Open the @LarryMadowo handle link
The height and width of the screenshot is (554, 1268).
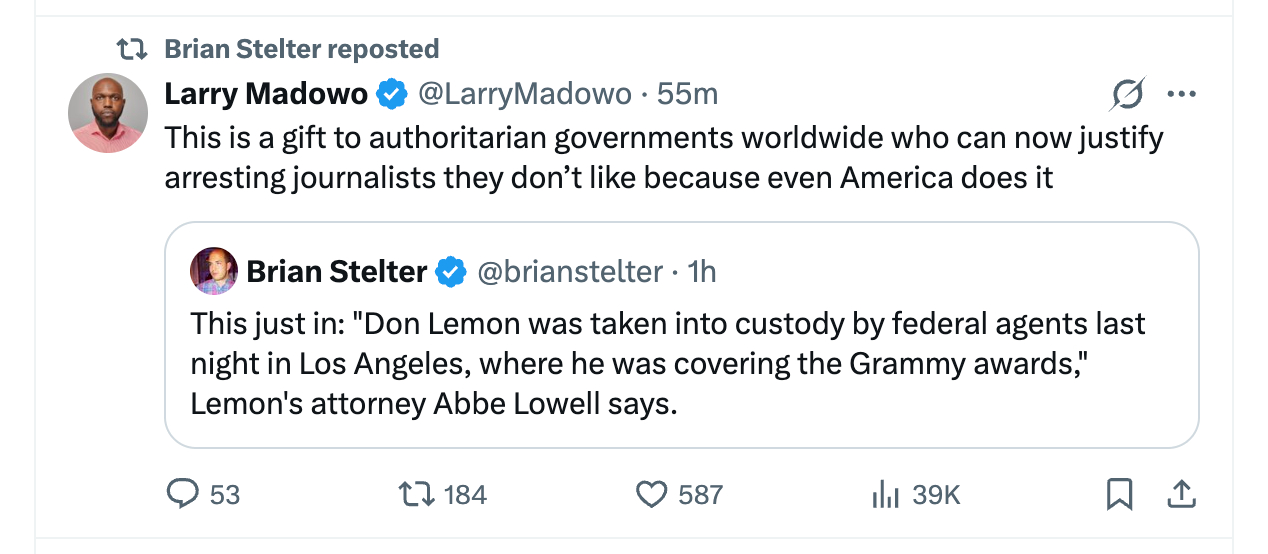[524, 94]
